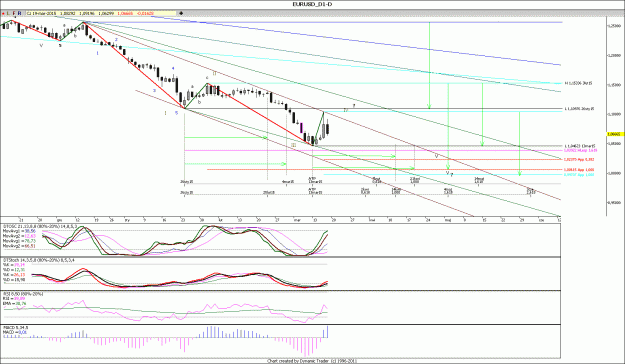The height and width of the screenshot is (364, 625).
Task: Click the red dot record icon
Action: coord(3,13)
